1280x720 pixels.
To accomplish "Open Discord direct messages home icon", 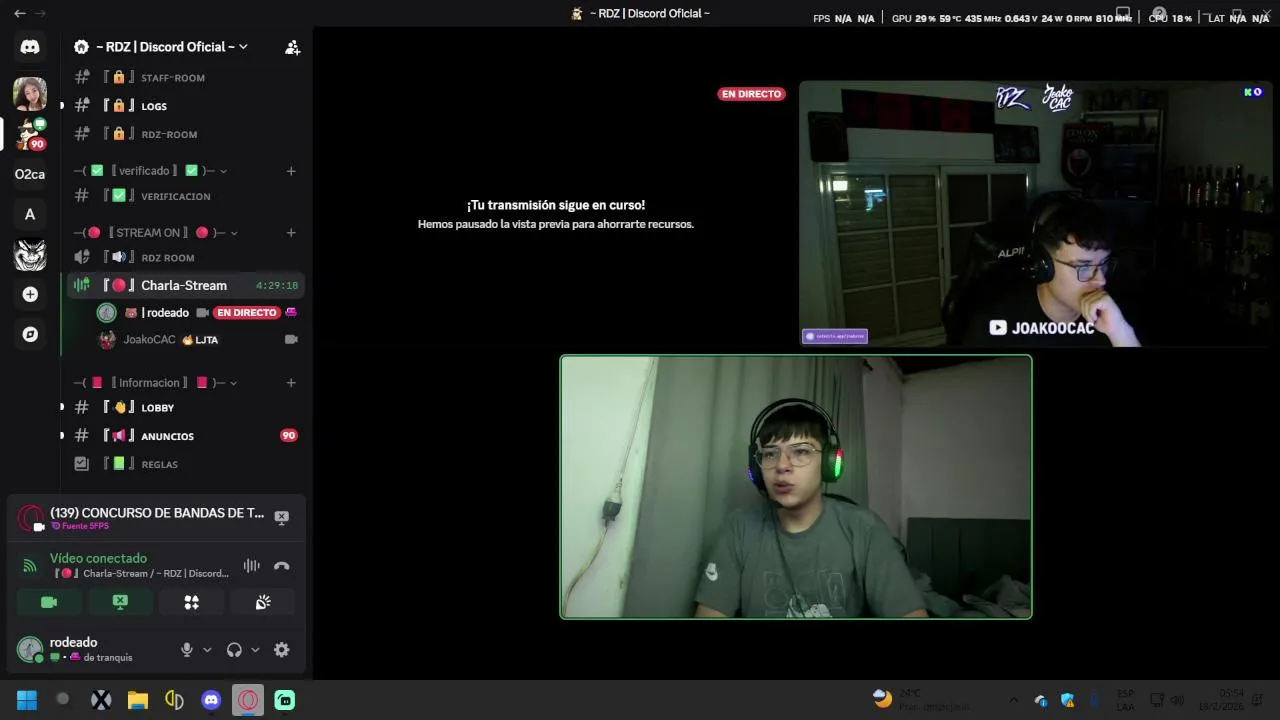I will (x=30, y=47).
